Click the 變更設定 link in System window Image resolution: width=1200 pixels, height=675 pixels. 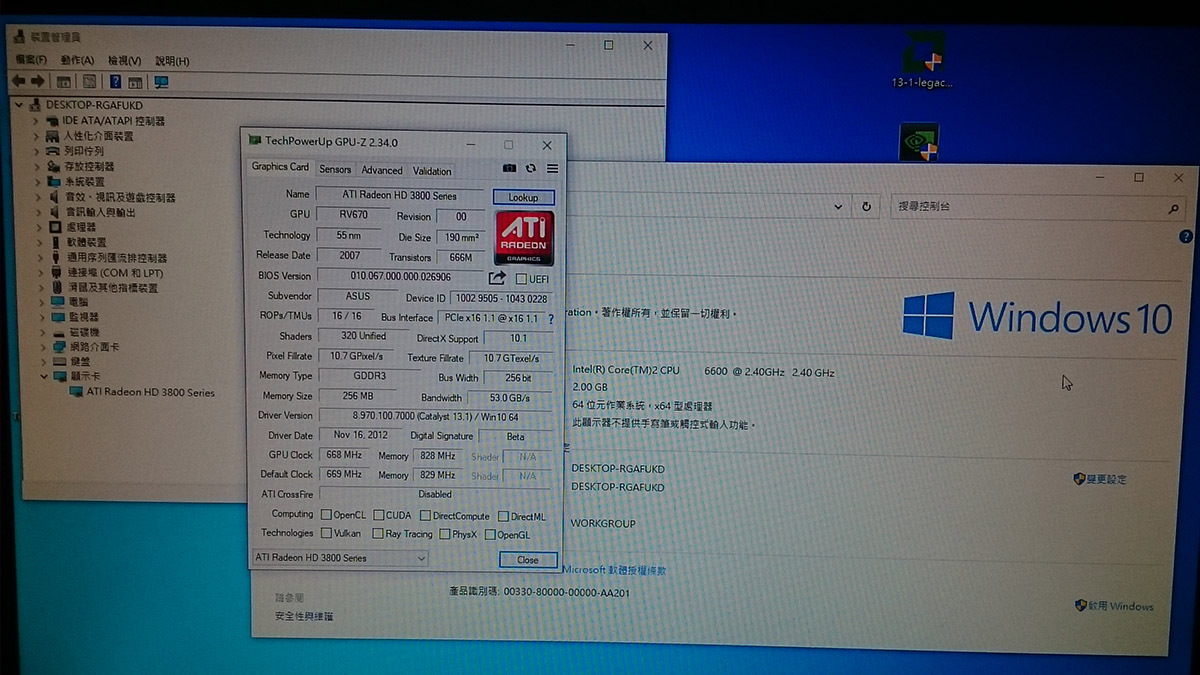(x=1100, y=479)
